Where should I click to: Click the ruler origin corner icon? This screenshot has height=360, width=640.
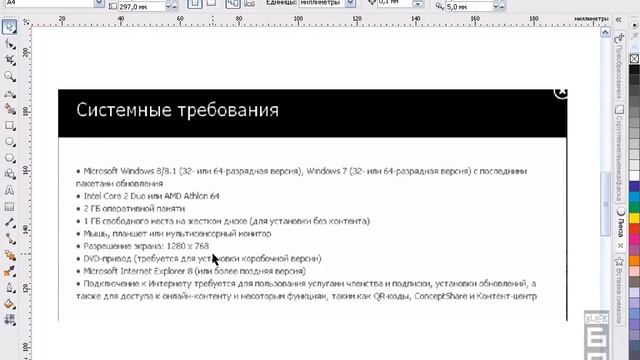tap(26, 22)
